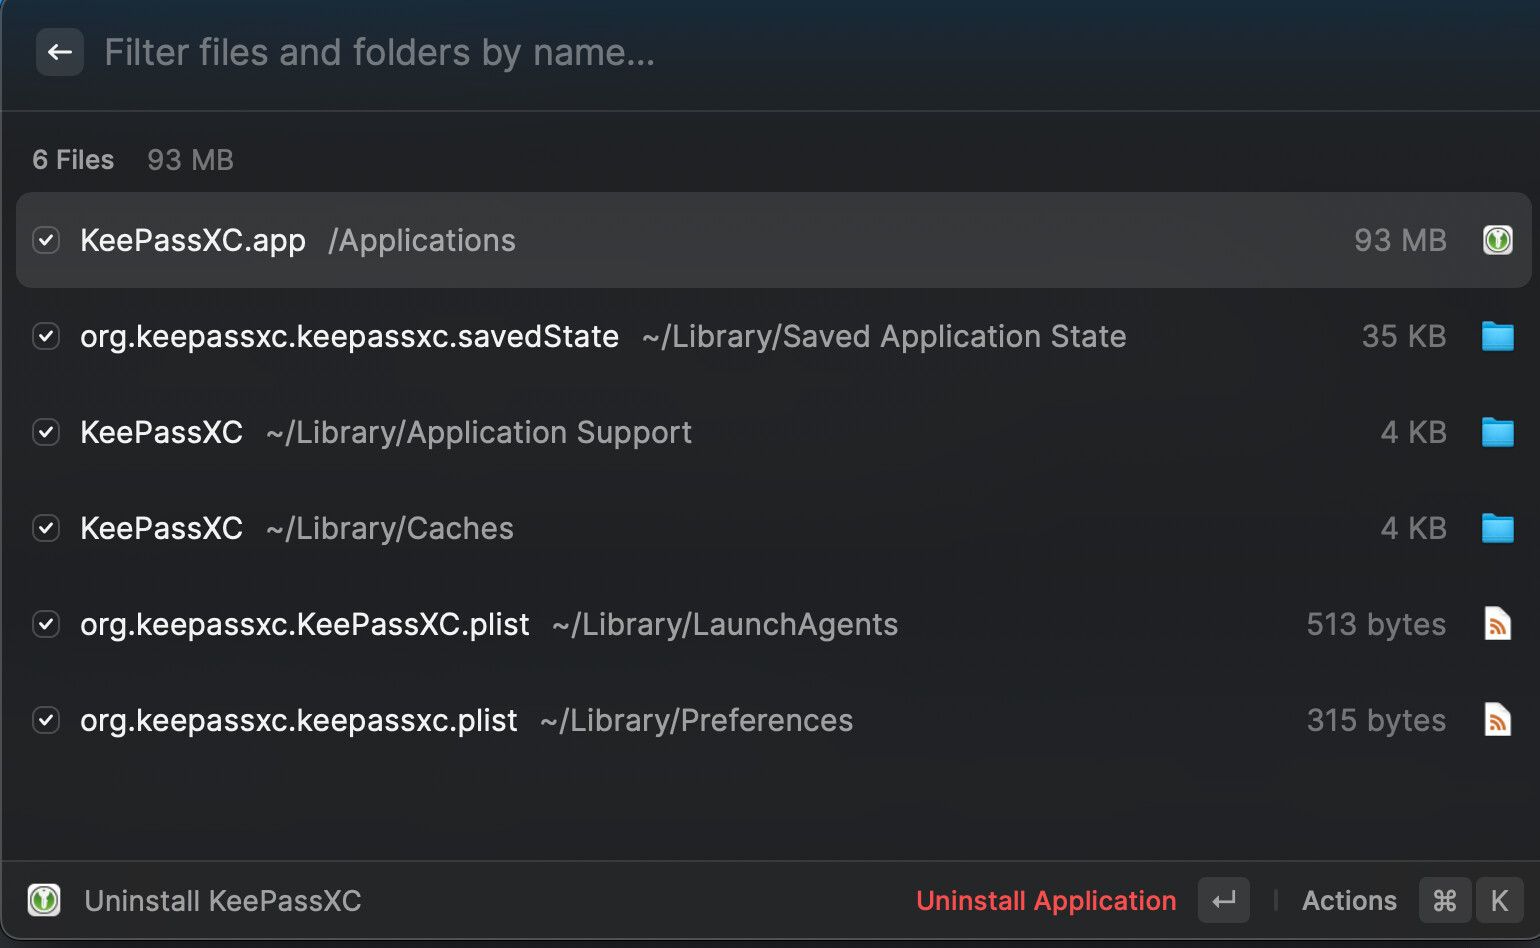The image size is (1540, 948).
Task: Click the 6 Files header label
Action: (73, 160)
